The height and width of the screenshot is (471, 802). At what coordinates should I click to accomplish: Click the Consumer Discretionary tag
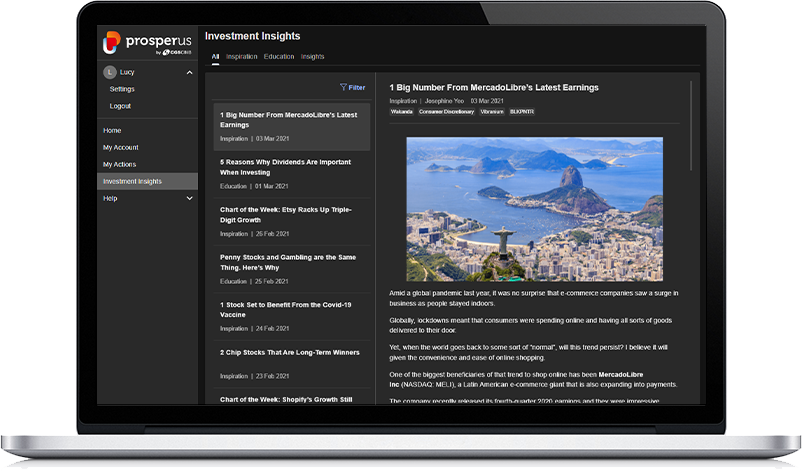(447, 111)
